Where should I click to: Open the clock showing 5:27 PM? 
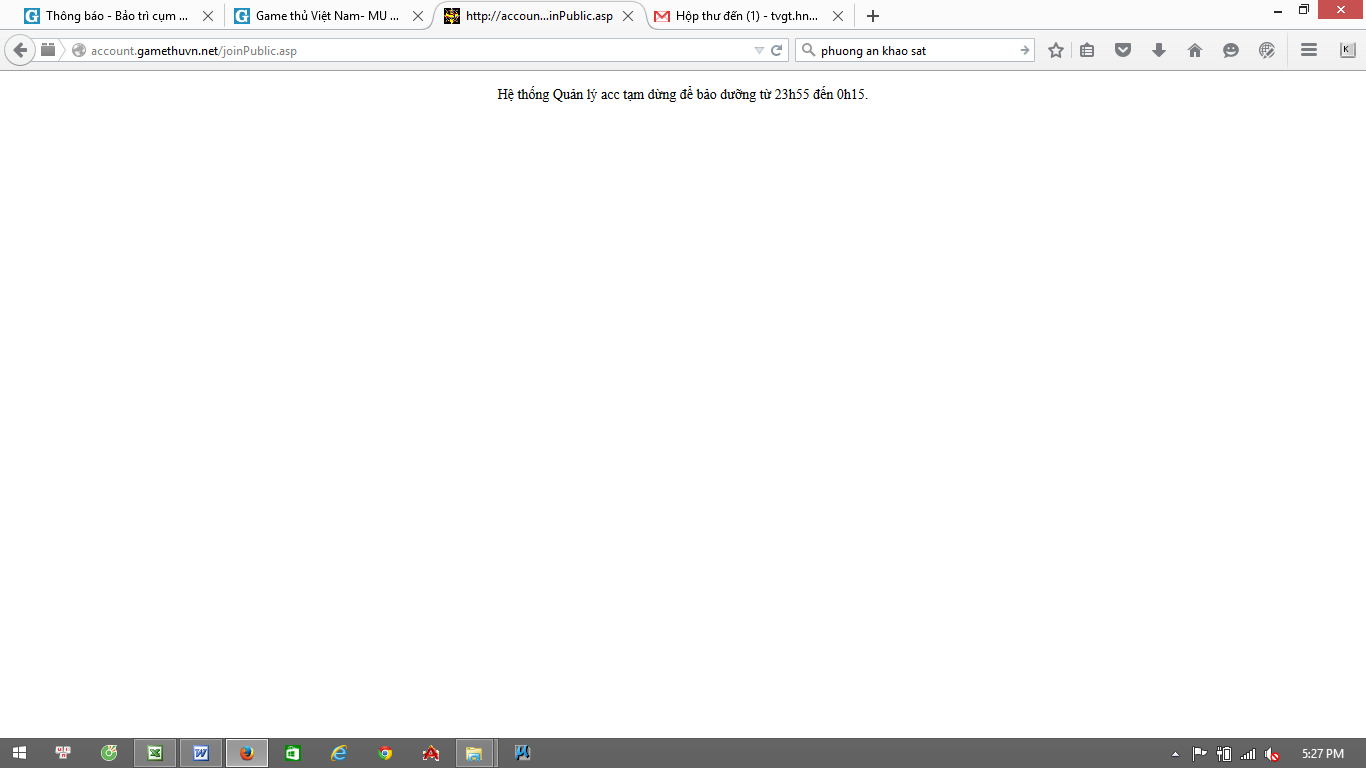point(1323,753)
